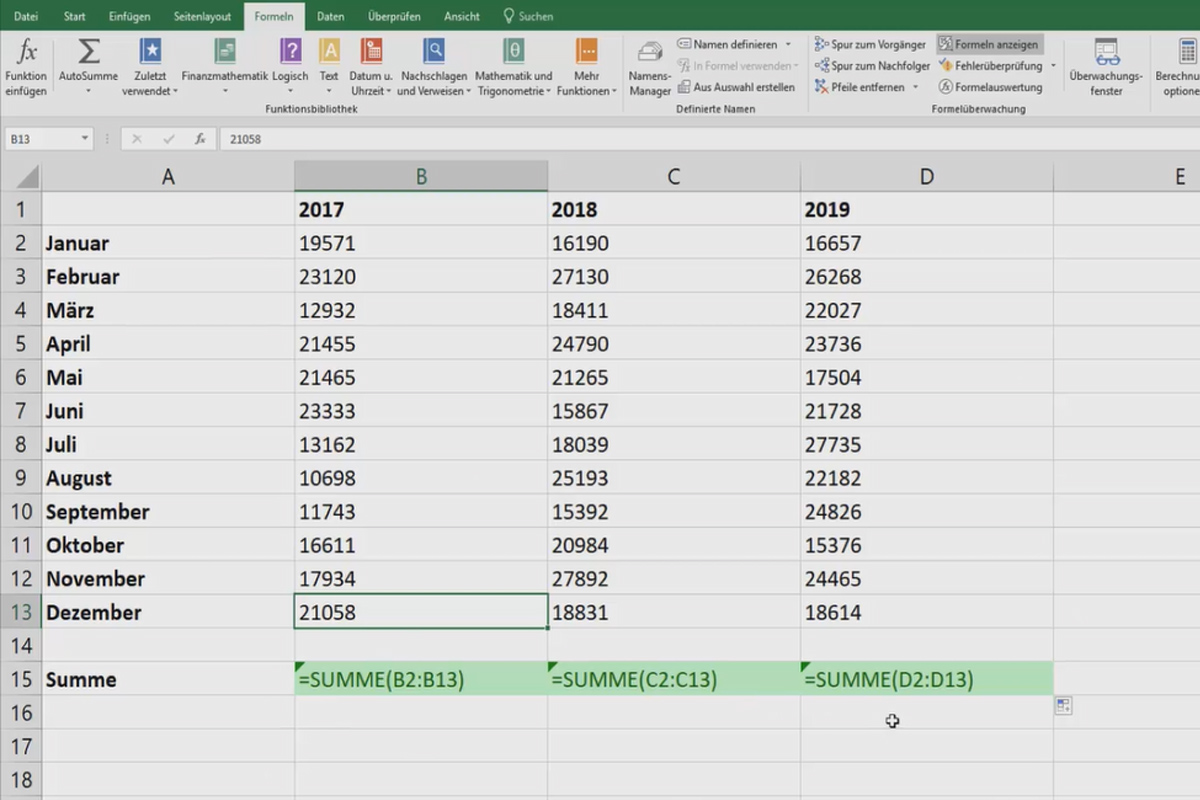Toggle Formeln anzeigen off
Image resolution: width=1200 pixels, height=800 pixels.
tap(990, 44)
